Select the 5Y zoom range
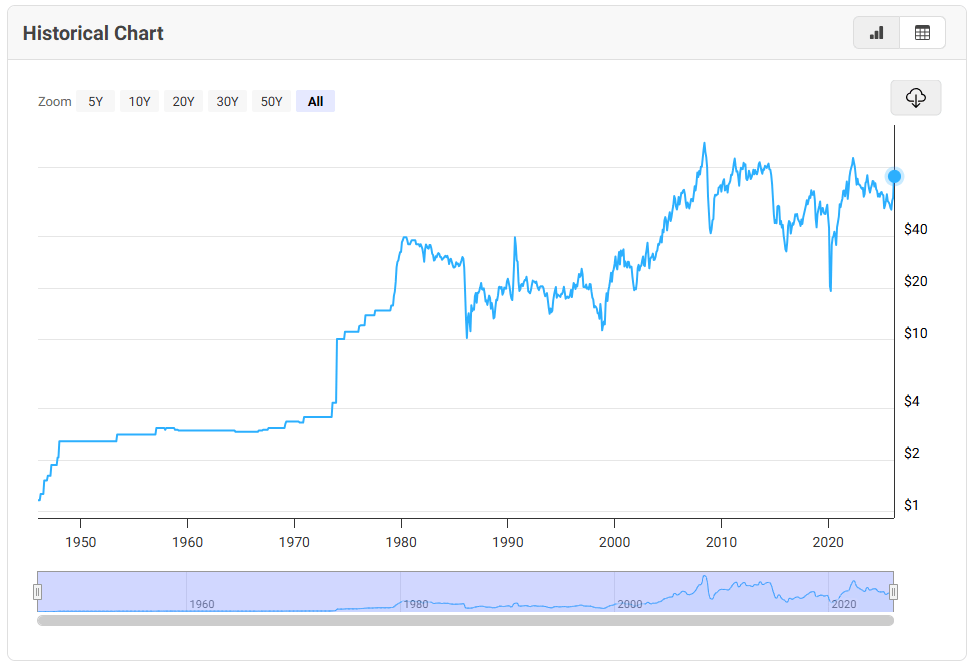Image resolution: width=972 pixels, height=663 pixels. pyautogui.click(x=95, y=101)
